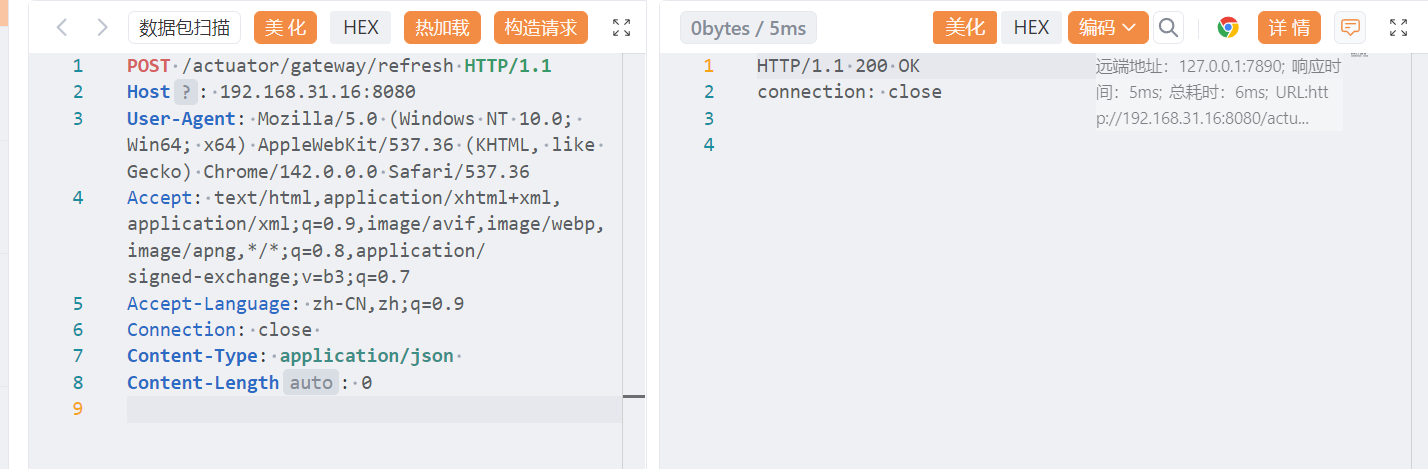Click the request editor scrollbar marker
The image size is (1428, 469).
[x=634, y=396]
